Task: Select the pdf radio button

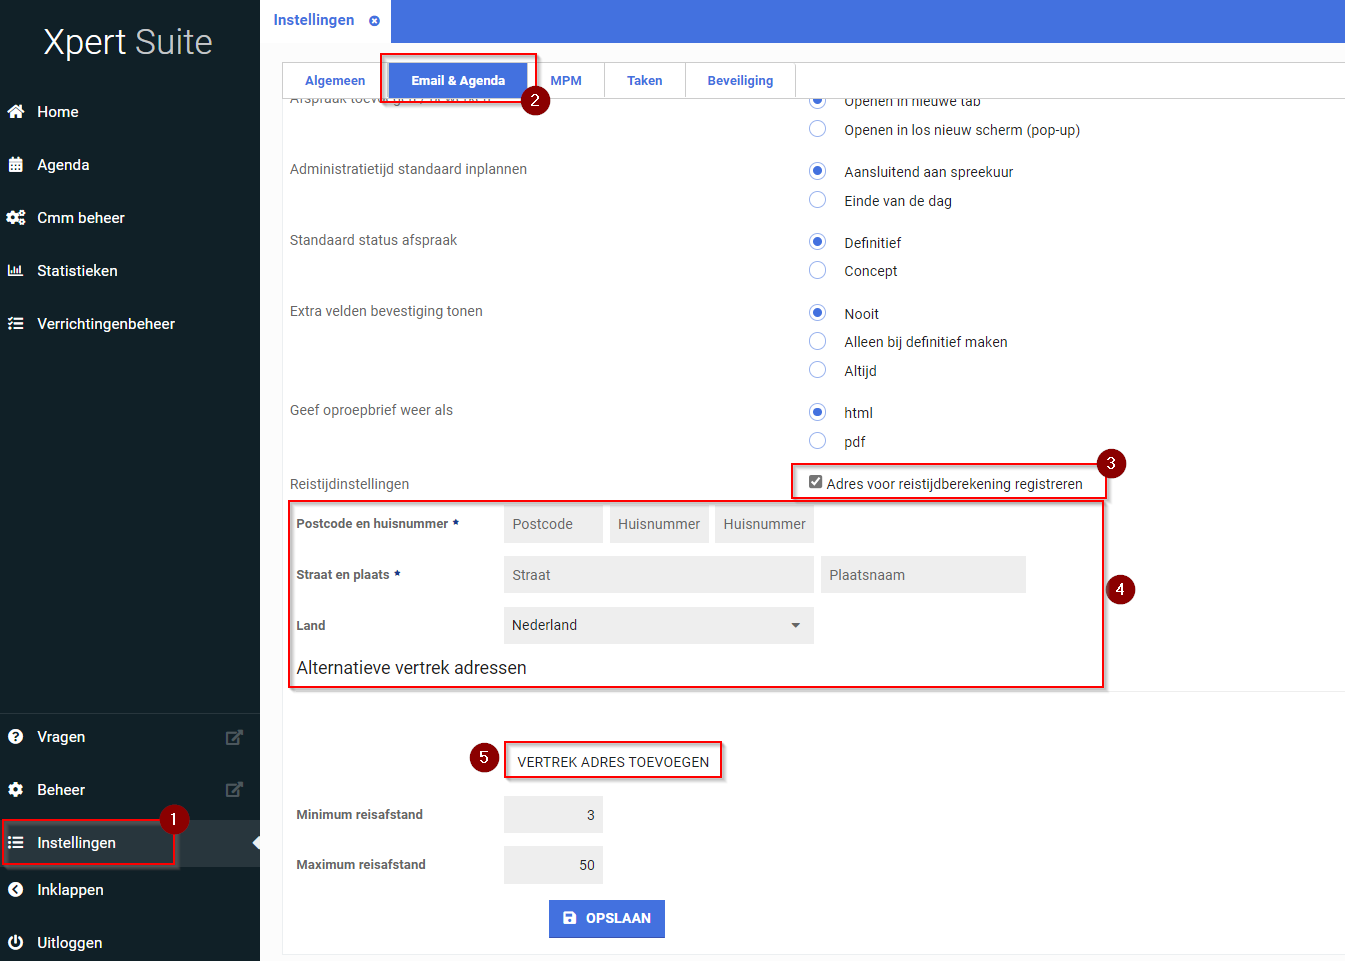Action: 818,441
